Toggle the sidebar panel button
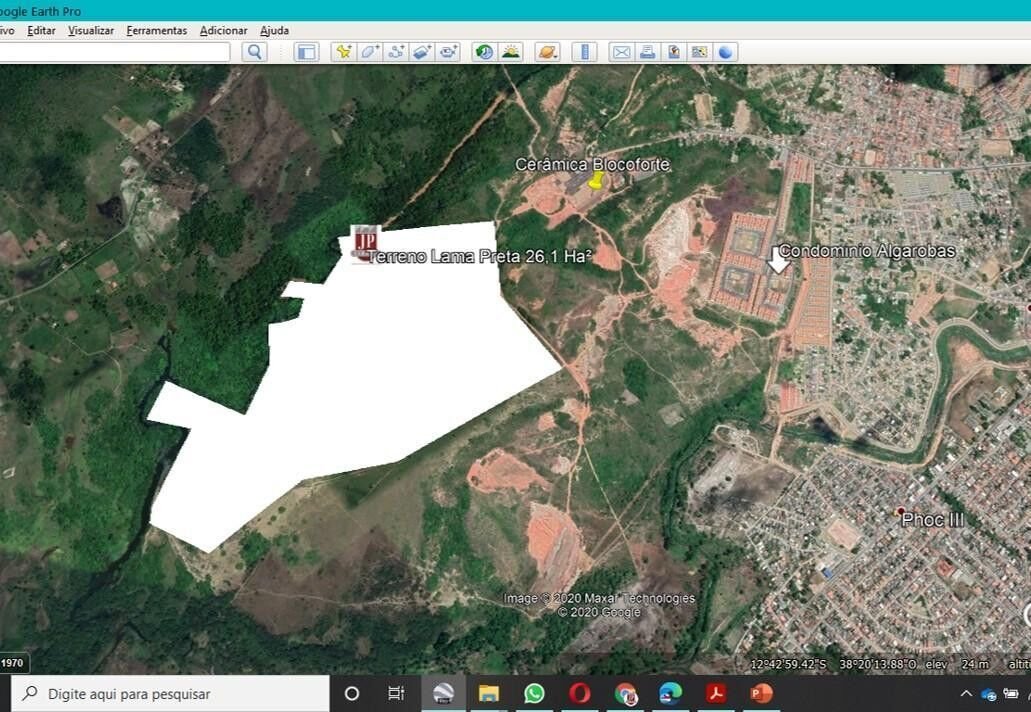Viewport: 1031px width, 712px height. (x=306, y=52)
